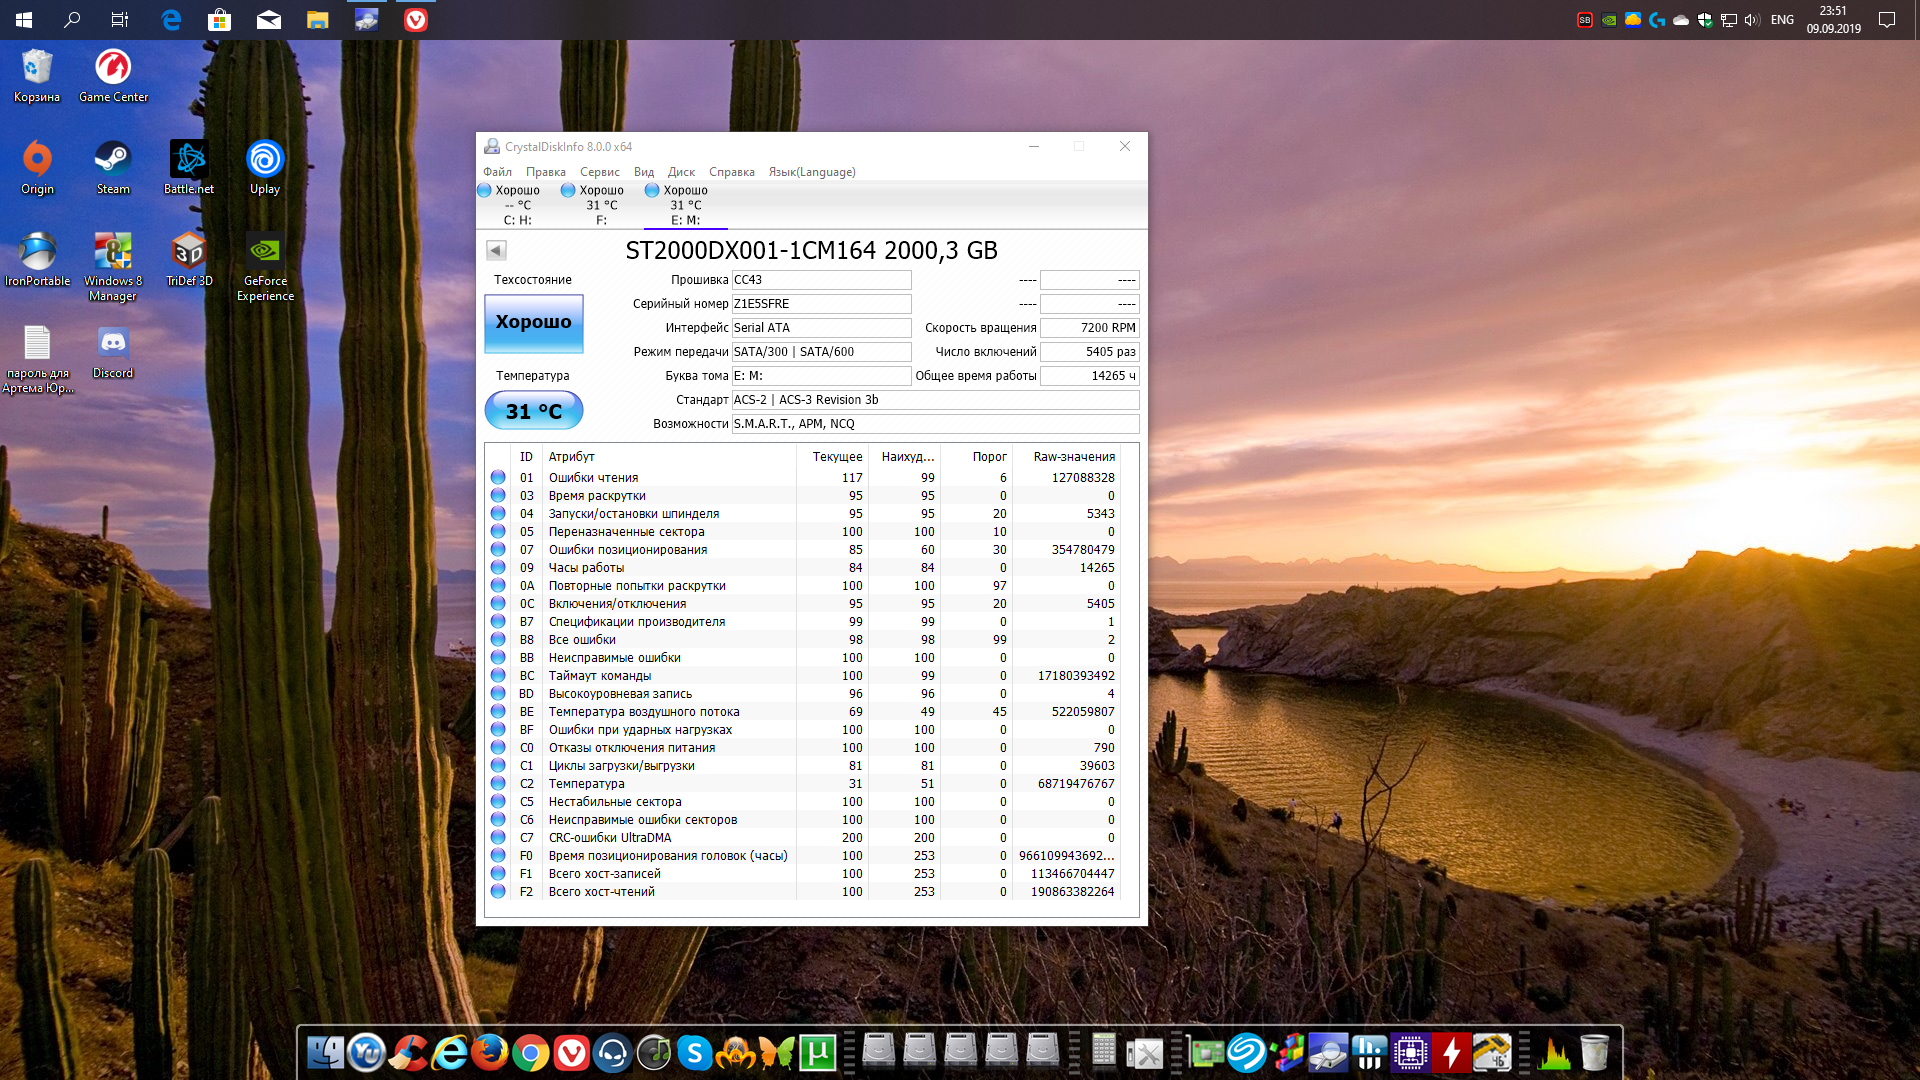Switch to the F: disk tab

tap(601, 205)
